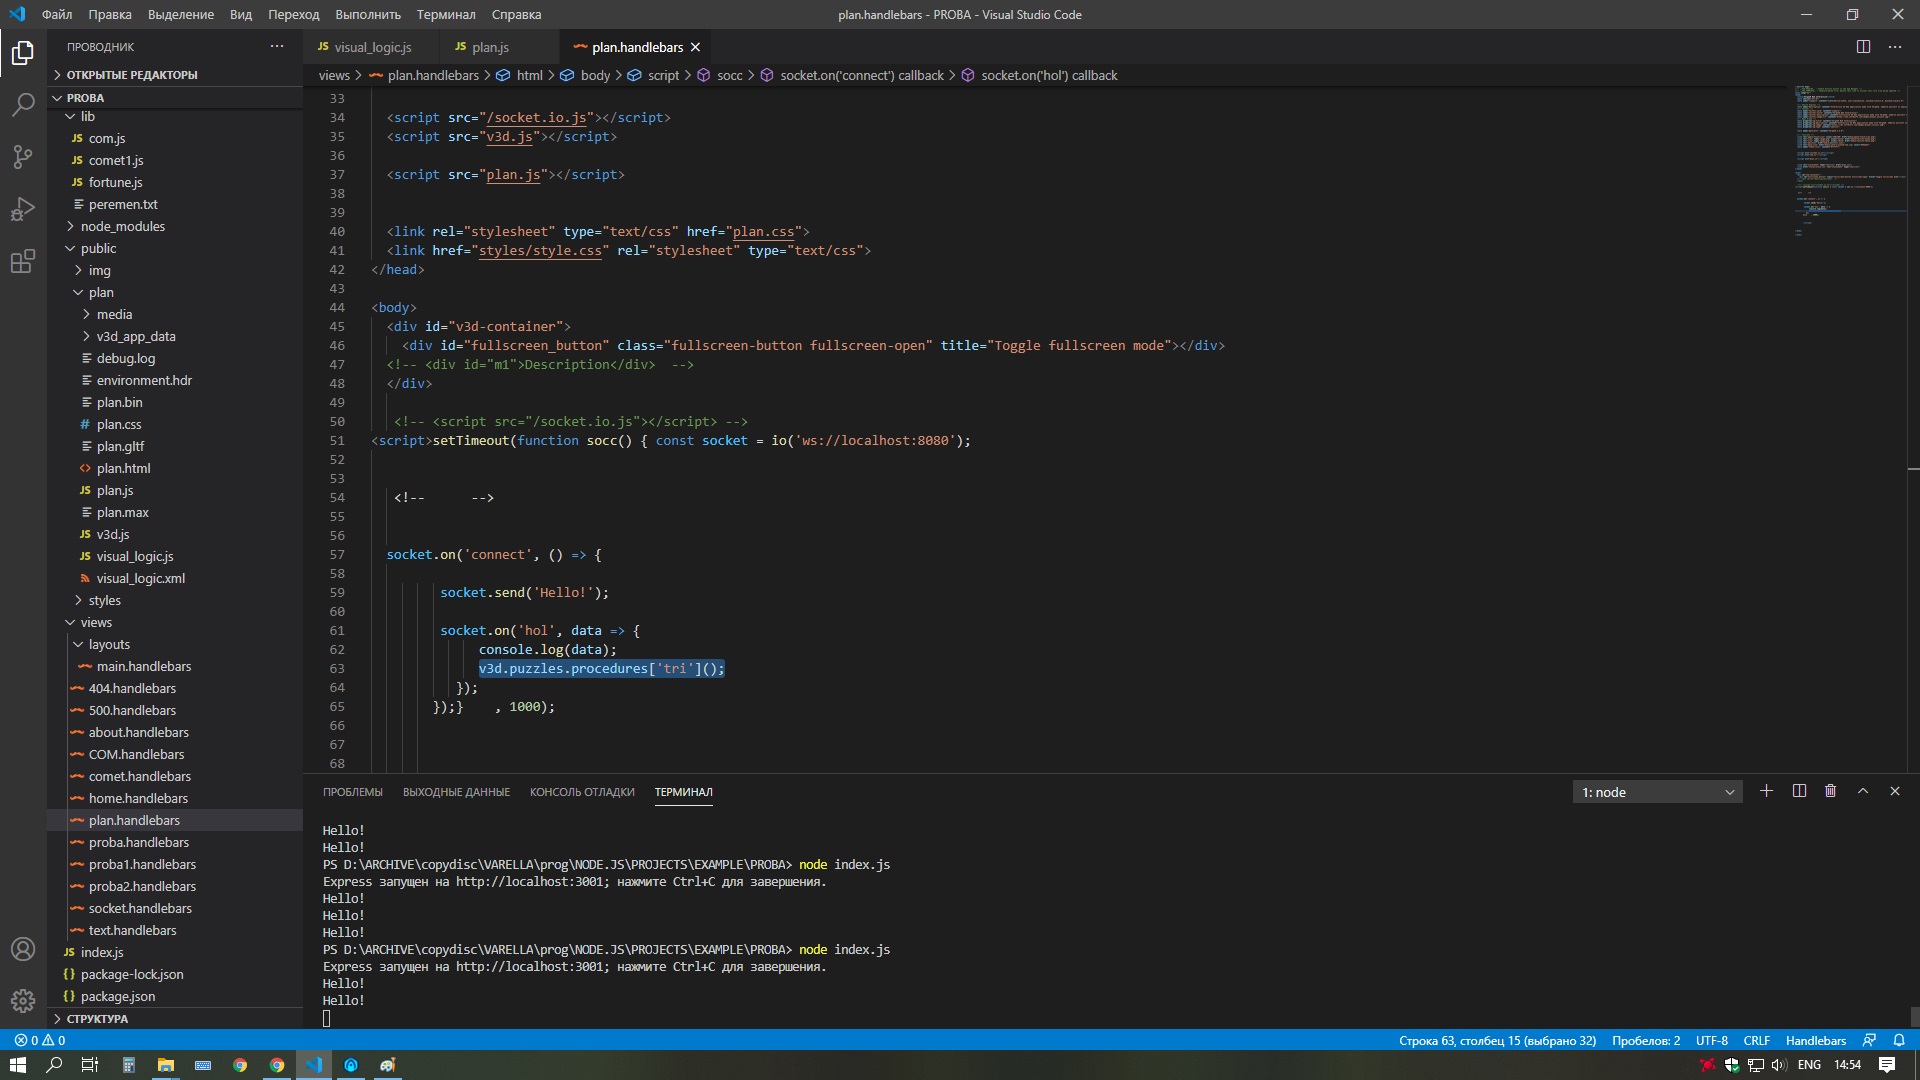Create a new terminal with plus icon
The image size is (1920, 1080).
(1766, 791)
